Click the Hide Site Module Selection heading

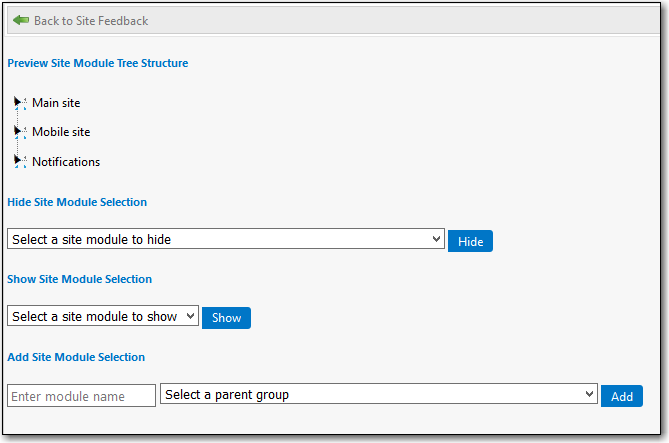77,202
